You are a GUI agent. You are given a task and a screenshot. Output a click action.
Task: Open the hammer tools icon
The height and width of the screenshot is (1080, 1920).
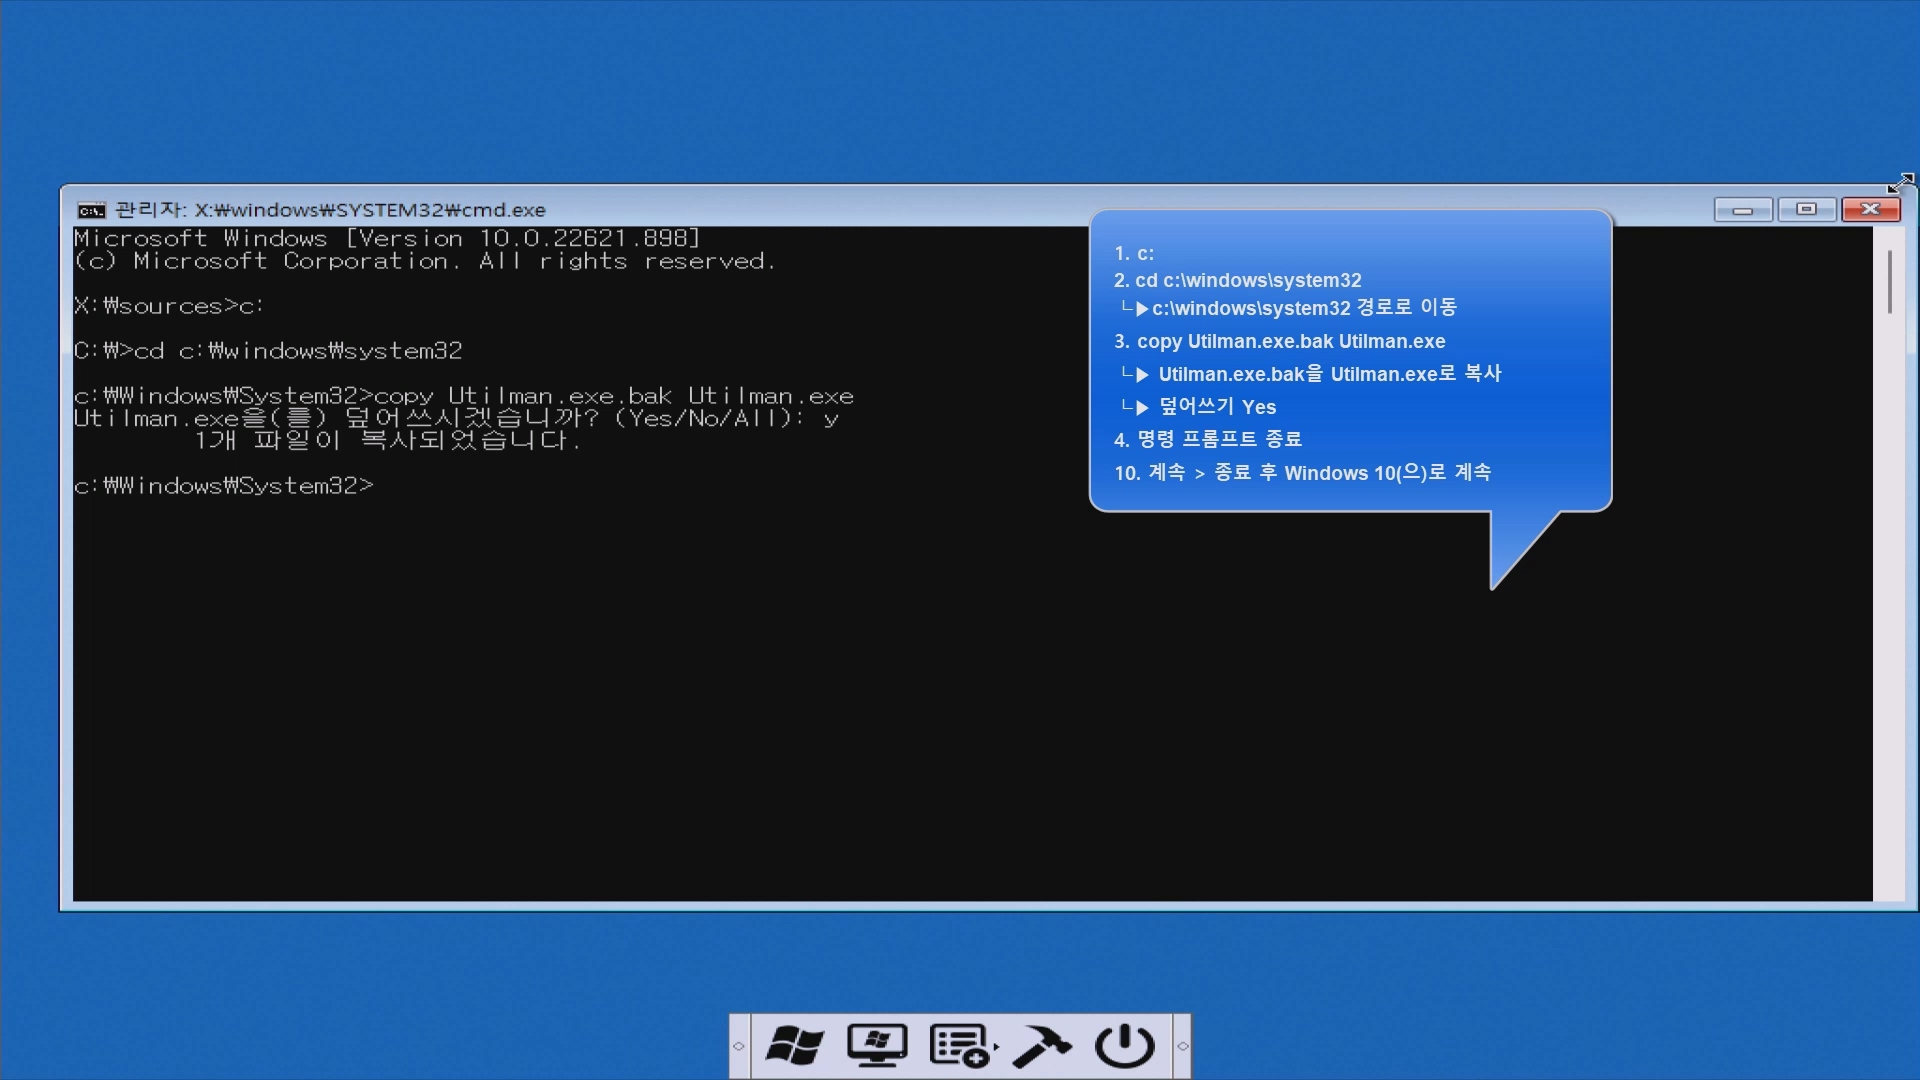coord(1042,1046)
